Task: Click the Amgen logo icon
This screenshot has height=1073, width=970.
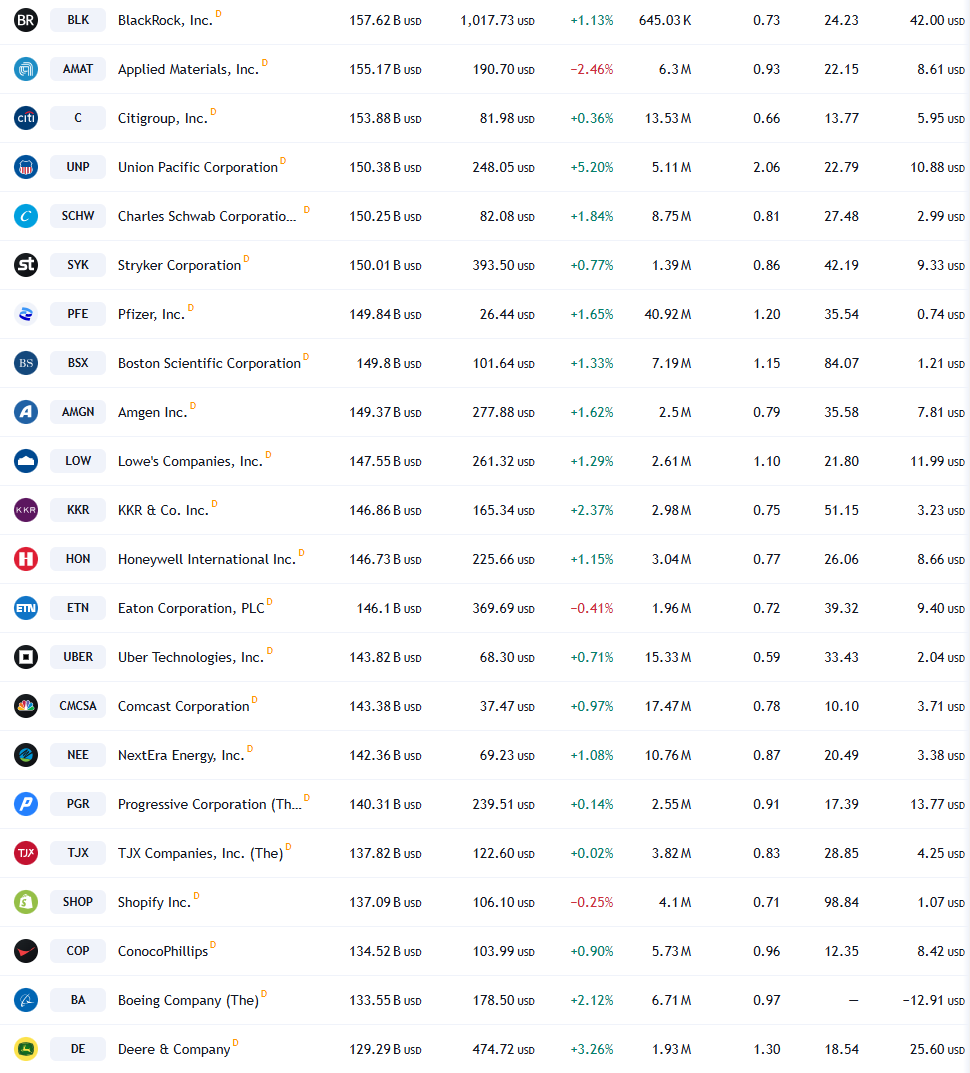Action: click(26, 412)
